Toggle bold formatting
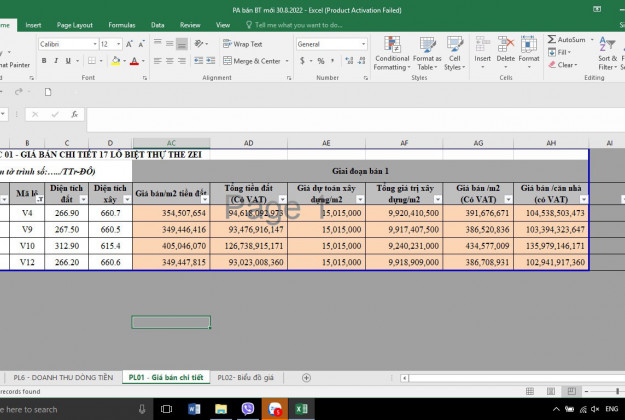Screen dimensions: 625x420 (44, 61)
